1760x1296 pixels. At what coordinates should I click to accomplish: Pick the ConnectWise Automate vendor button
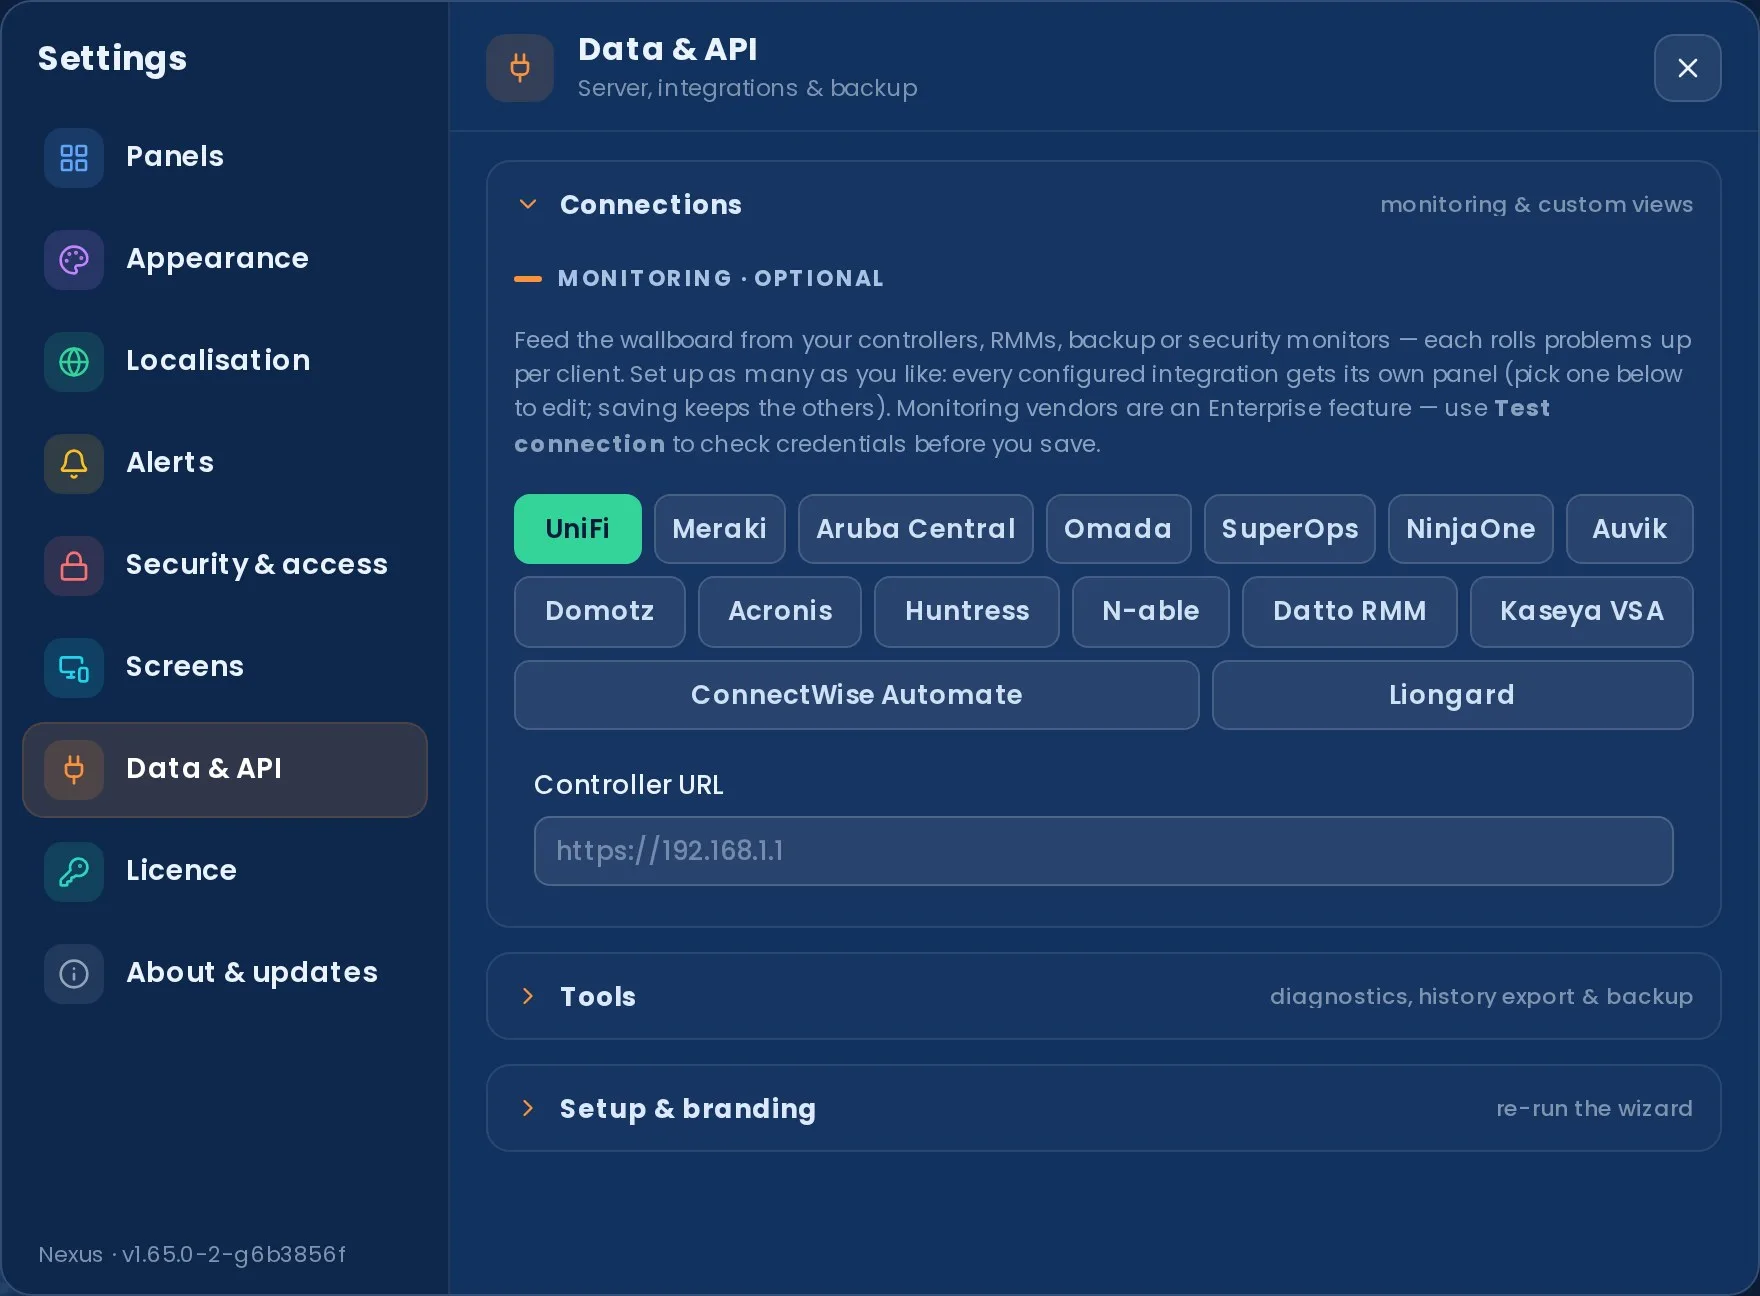point(857,695)
